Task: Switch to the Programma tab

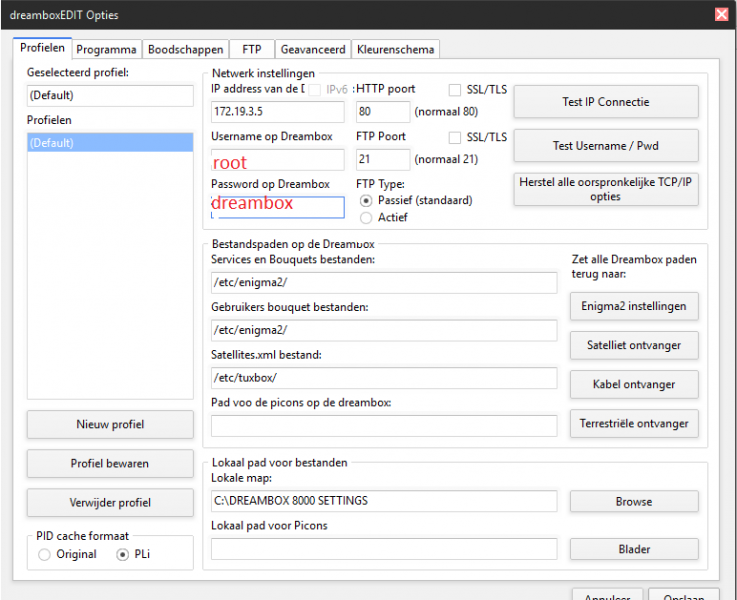Action: click(x=106, y=49)
